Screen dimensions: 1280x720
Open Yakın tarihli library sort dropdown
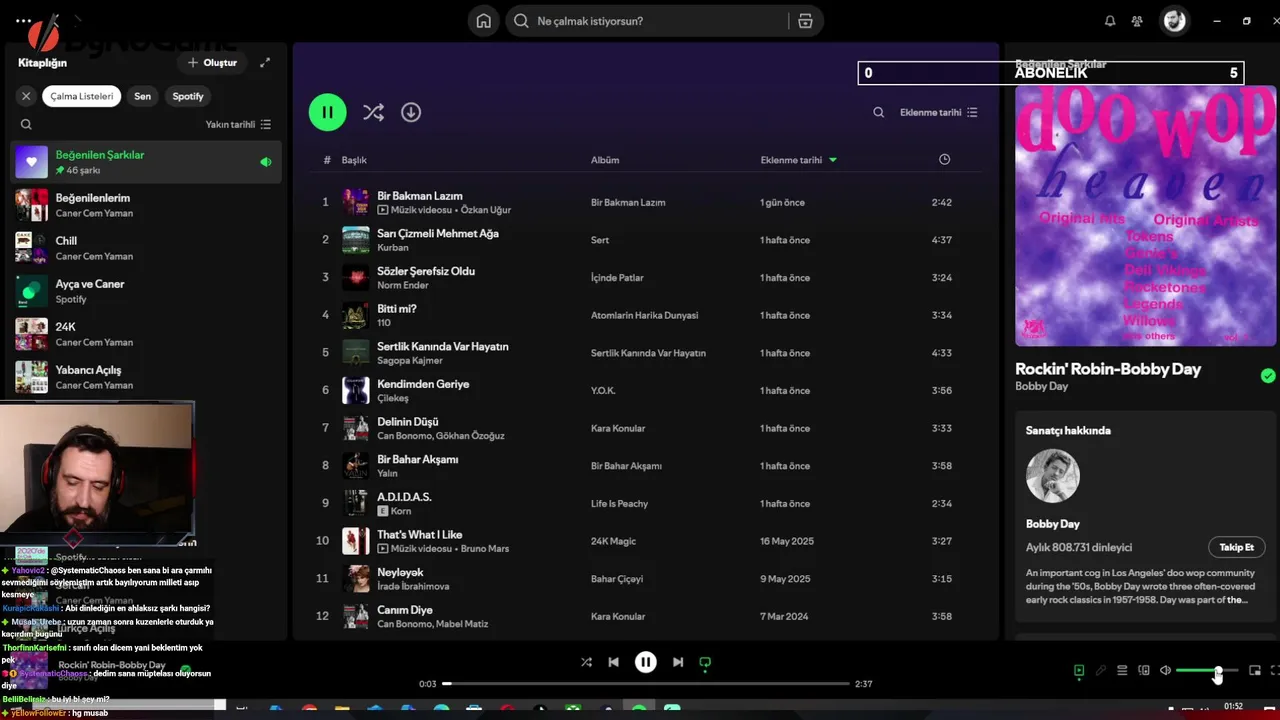238,124
